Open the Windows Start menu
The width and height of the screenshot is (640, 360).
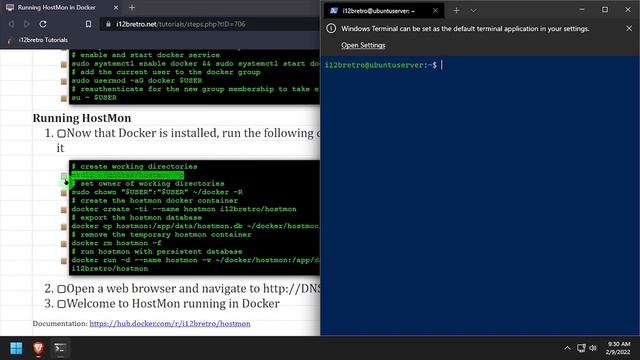(16, 348)
